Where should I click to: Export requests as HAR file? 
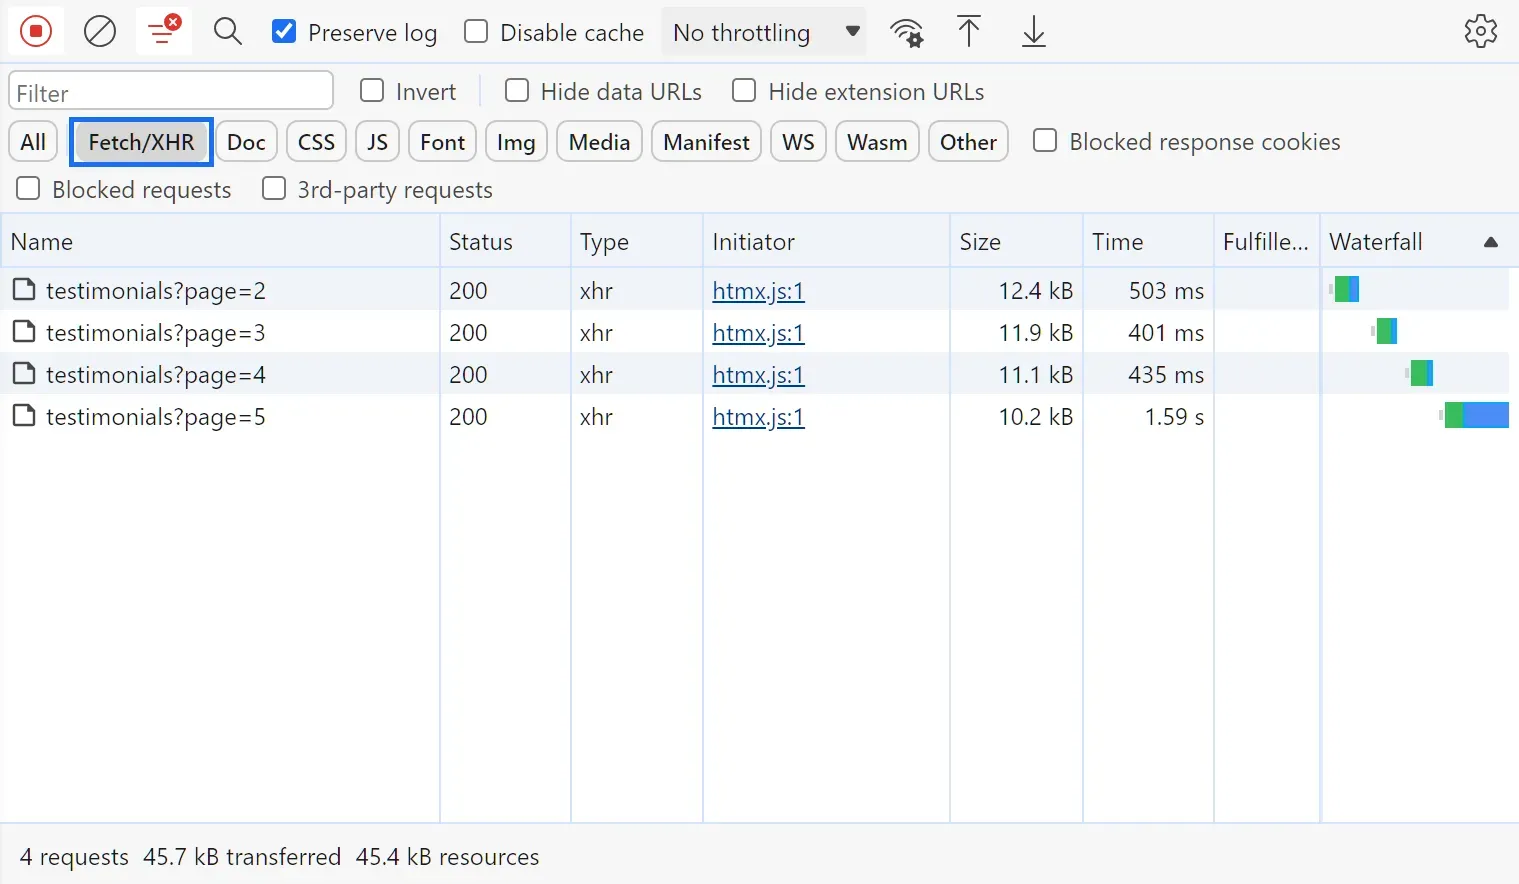tap(1033, 31)
